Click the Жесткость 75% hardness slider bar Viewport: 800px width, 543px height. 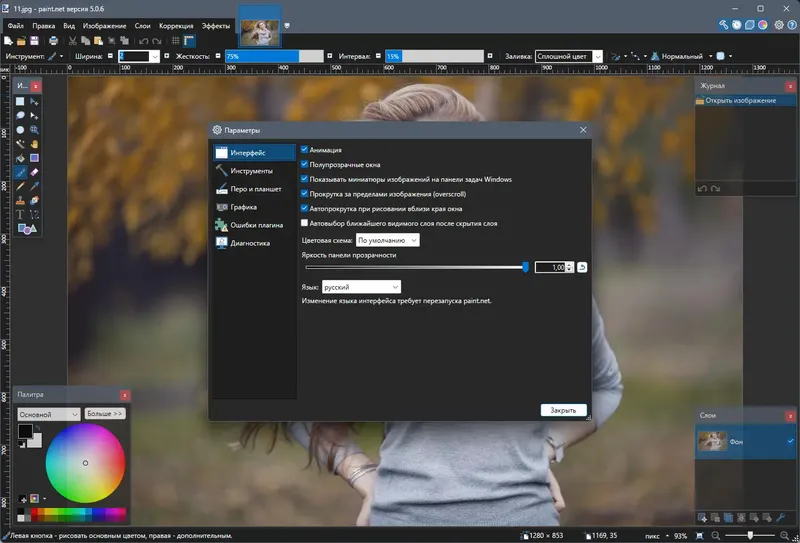click(x=274, y=56)
